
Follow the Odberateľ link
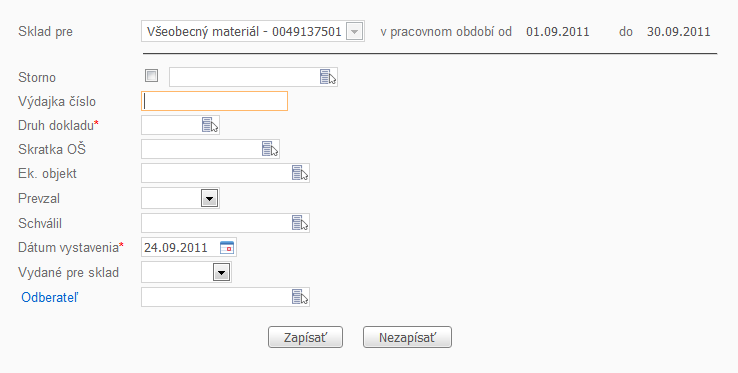pyautogui.click(x=49, y=298)
